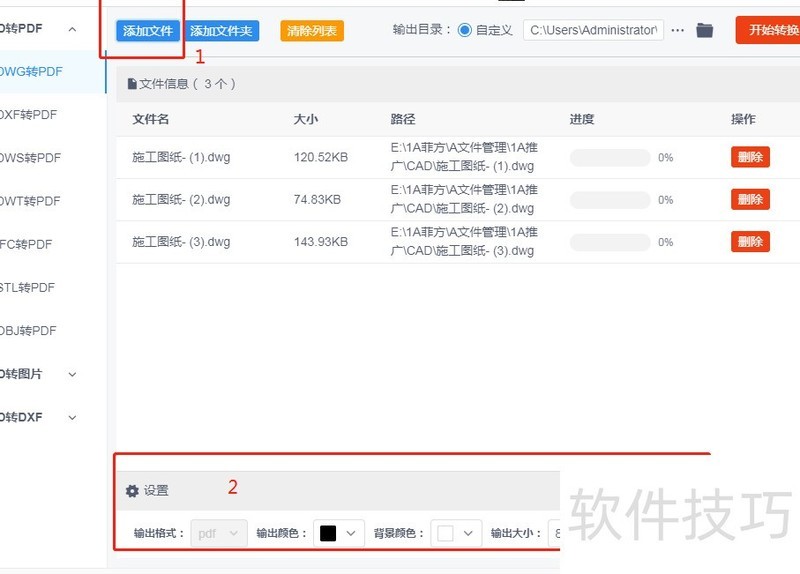This screenshot has height=574, width=800.
Task: Select the 自定义 output directory radio button
Action: point(464,30)
